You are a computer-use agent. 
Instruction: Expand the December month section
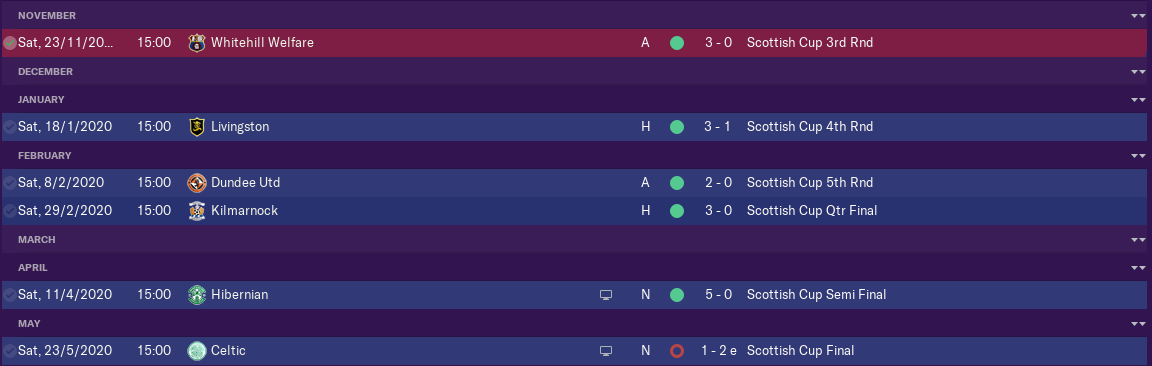point(1138,71)
